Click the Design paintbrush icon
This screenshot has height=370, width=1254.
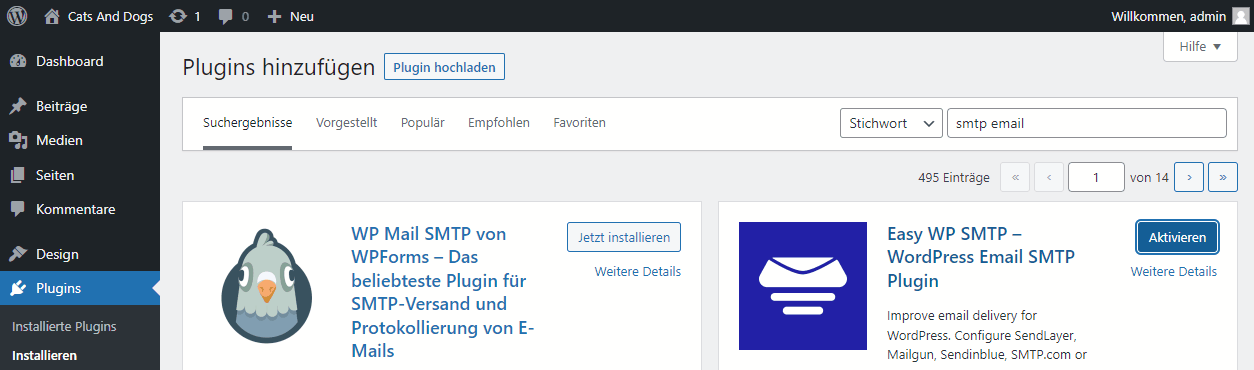18,254
